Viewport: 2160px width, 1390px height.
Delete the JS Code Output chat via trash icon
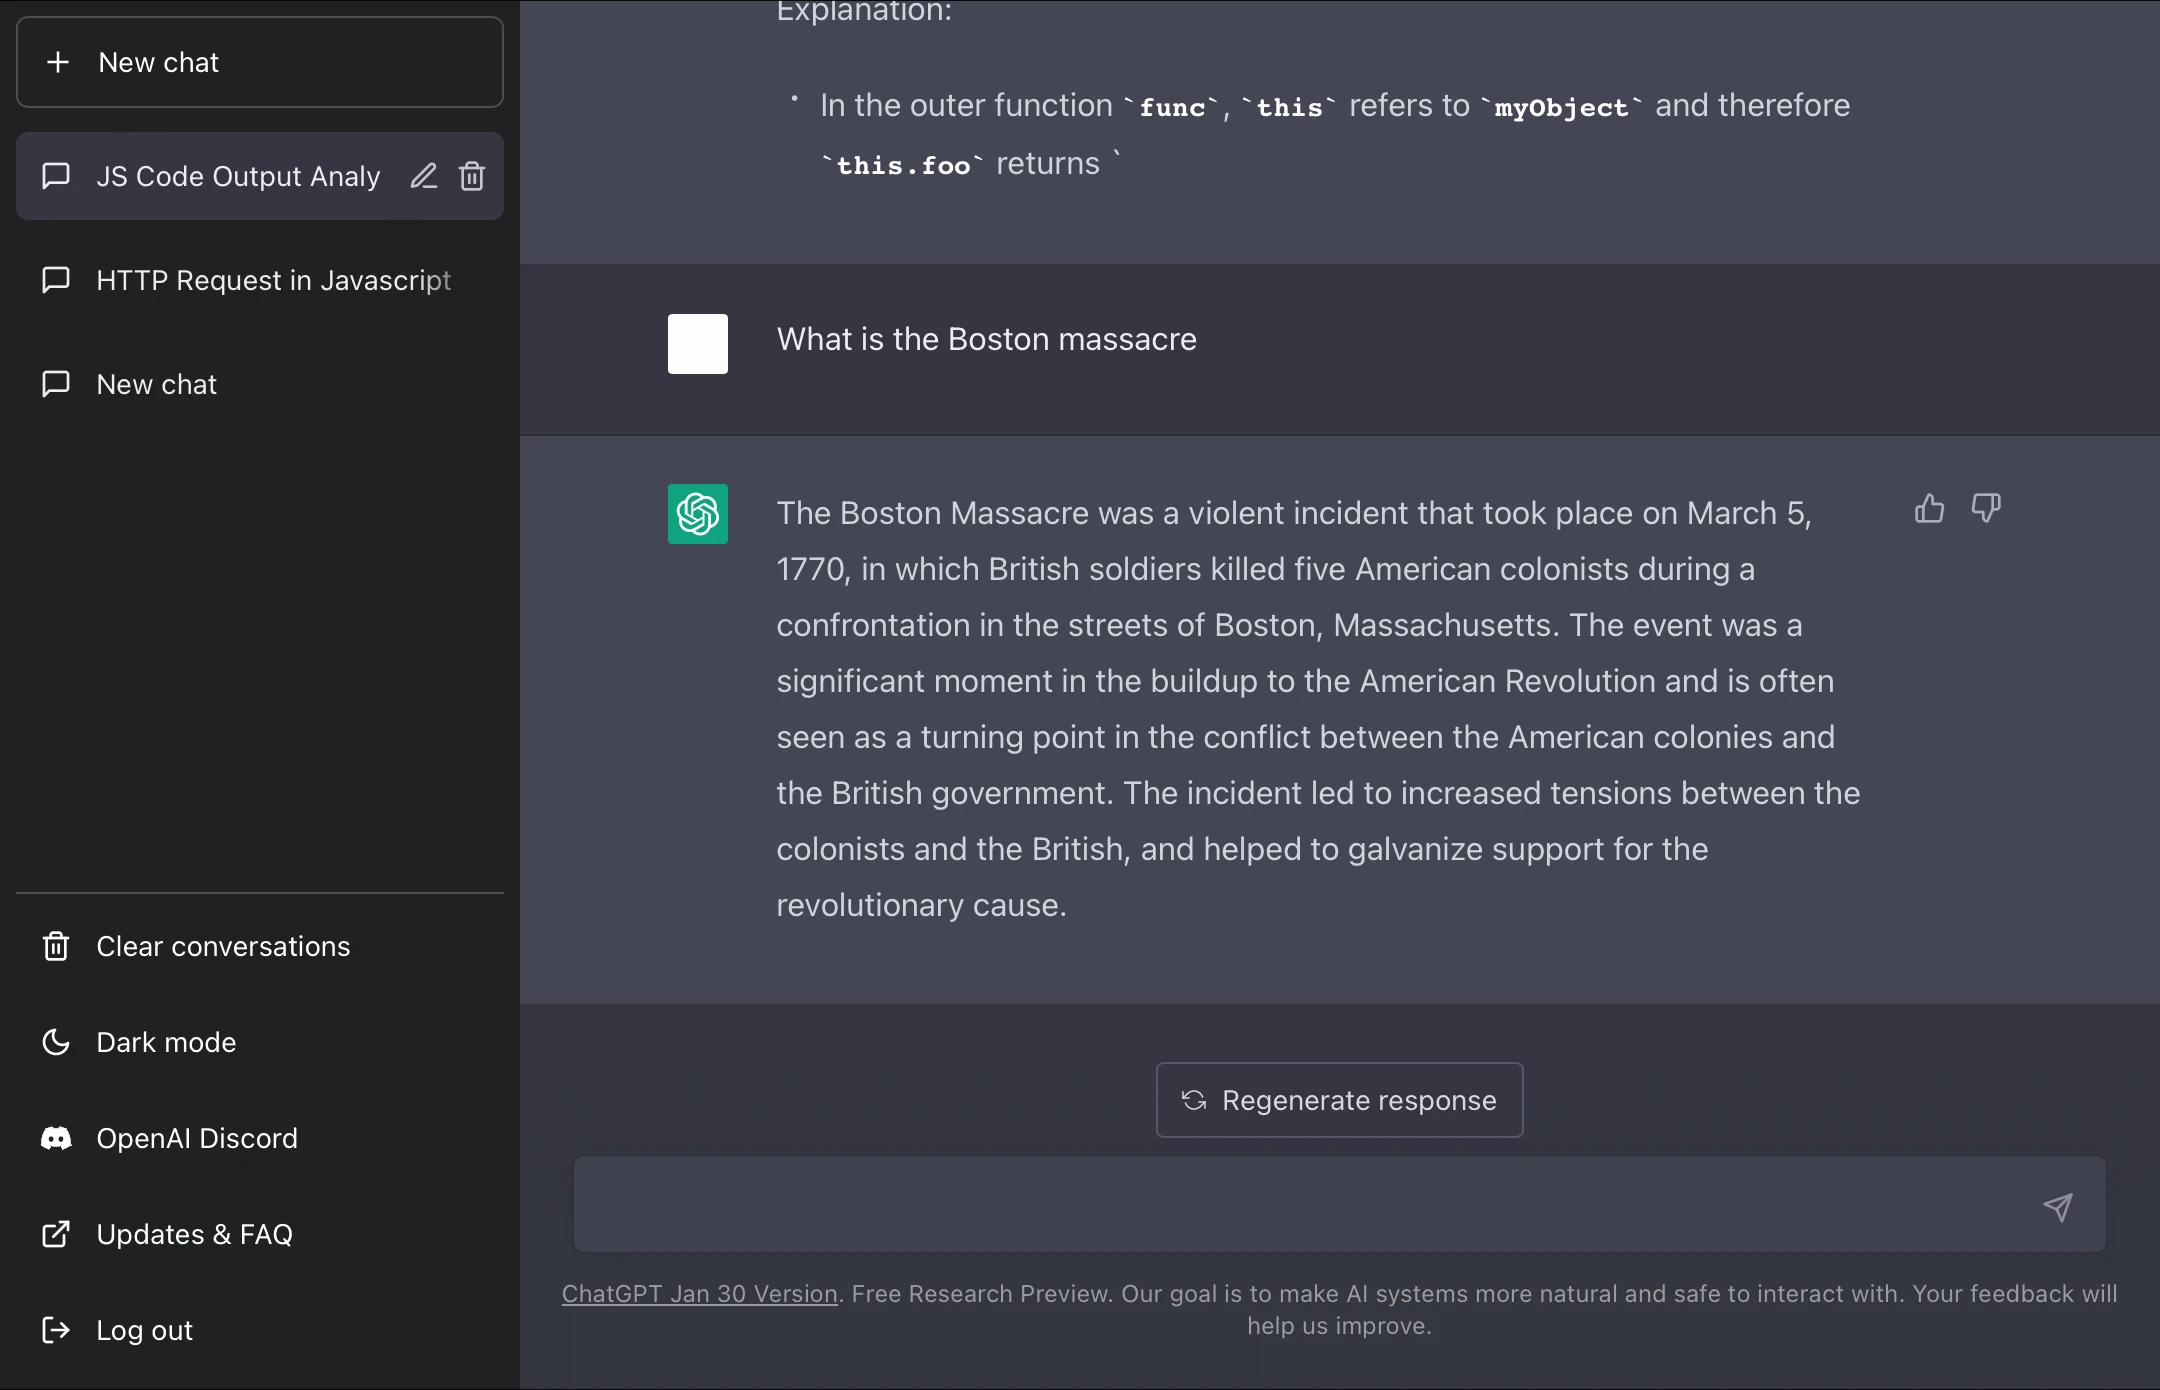pyautogui.click(x=472, y=176)
